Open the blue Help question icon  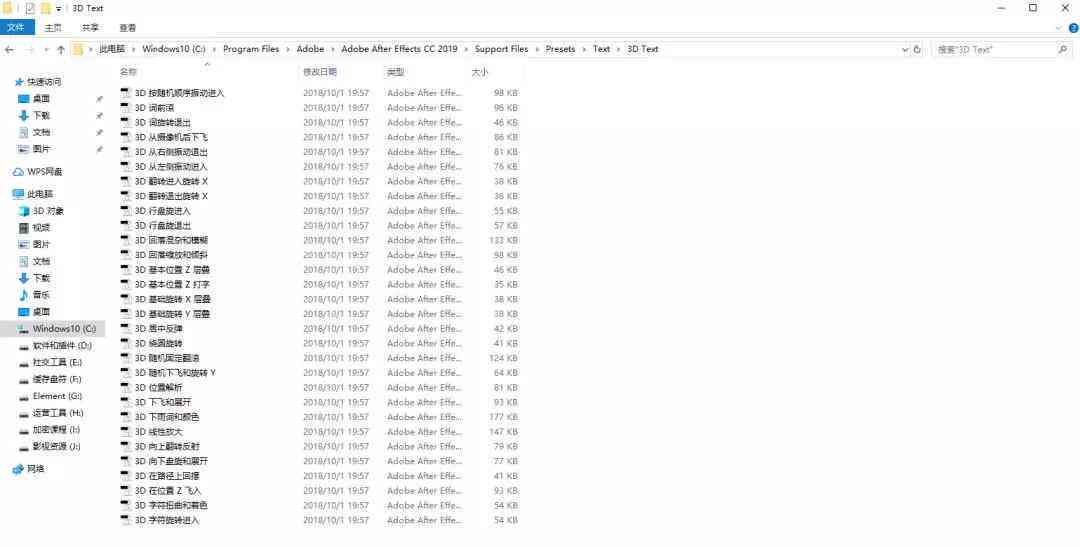click(1073, 28)
